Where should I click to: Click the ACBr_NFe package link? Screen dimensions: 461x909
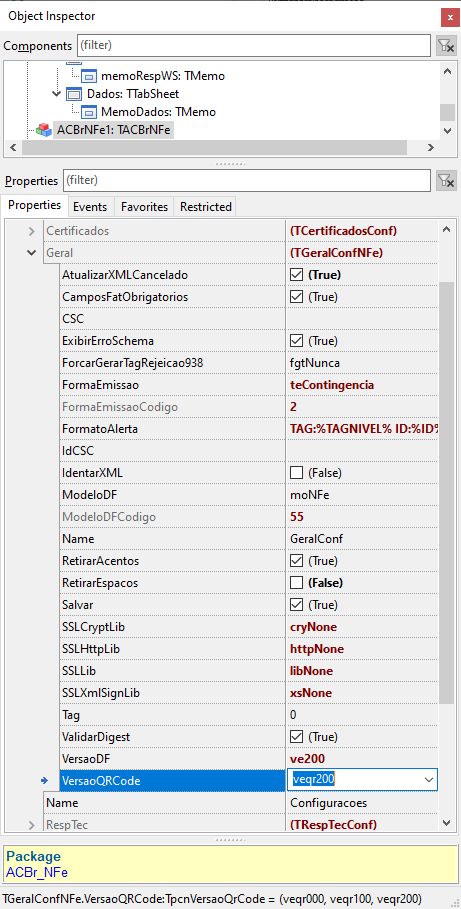(x=37, y=872)
